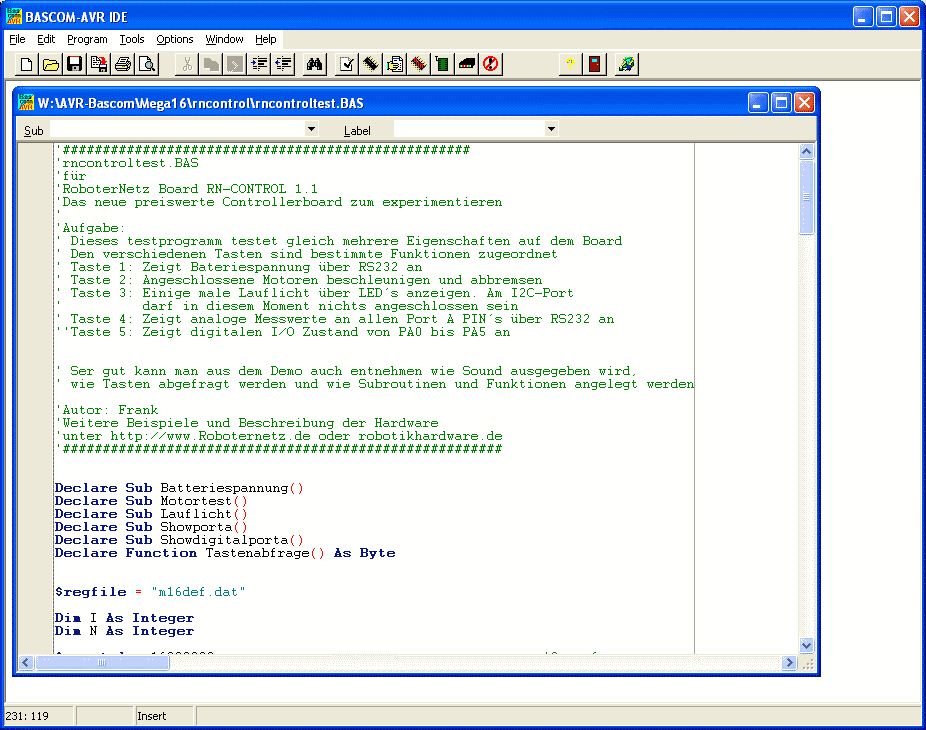Viewport: 926px width, 730px height.
Task: Click the 'Dim N As Integer' line
Action: (x=124, y=631)
